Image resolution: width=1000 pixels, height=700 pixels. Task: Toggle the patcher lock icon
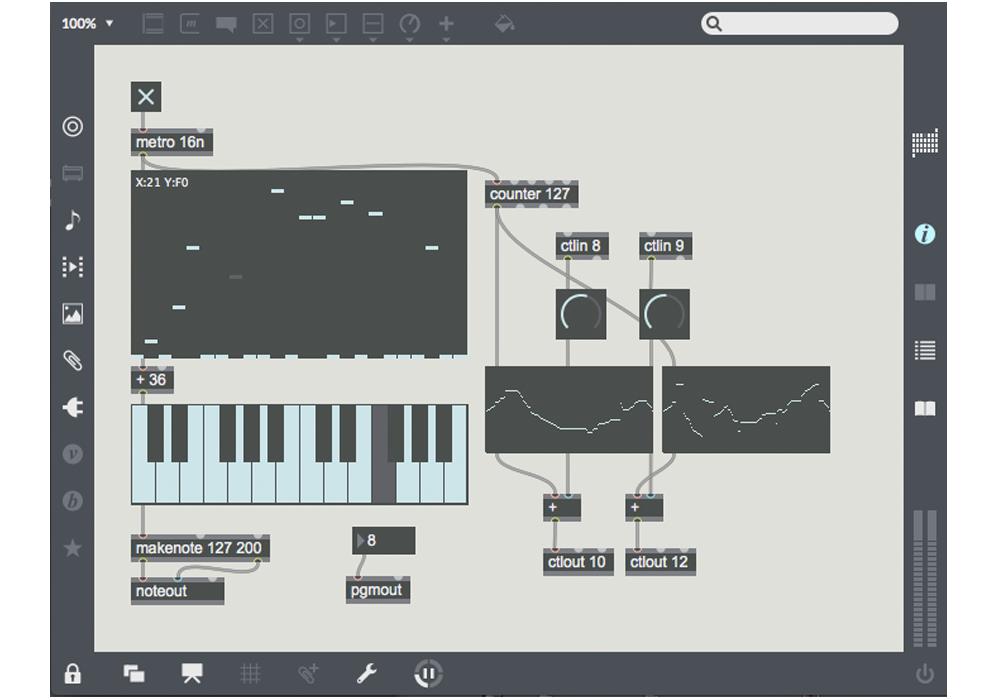[x=73, y=674]
